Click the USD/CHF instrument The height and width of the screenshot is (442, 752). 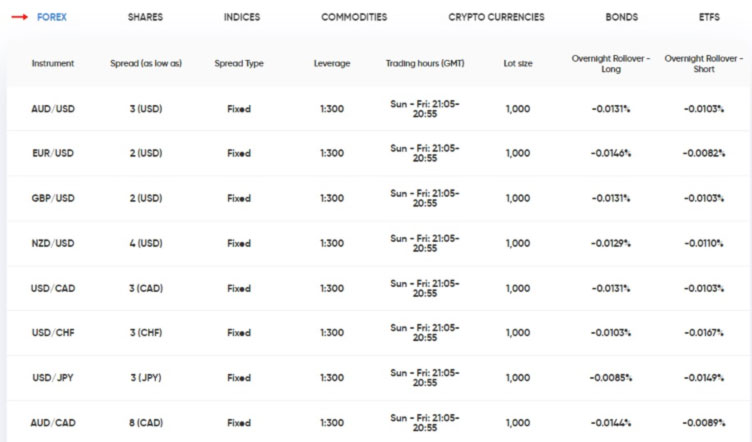coord(53,333)
